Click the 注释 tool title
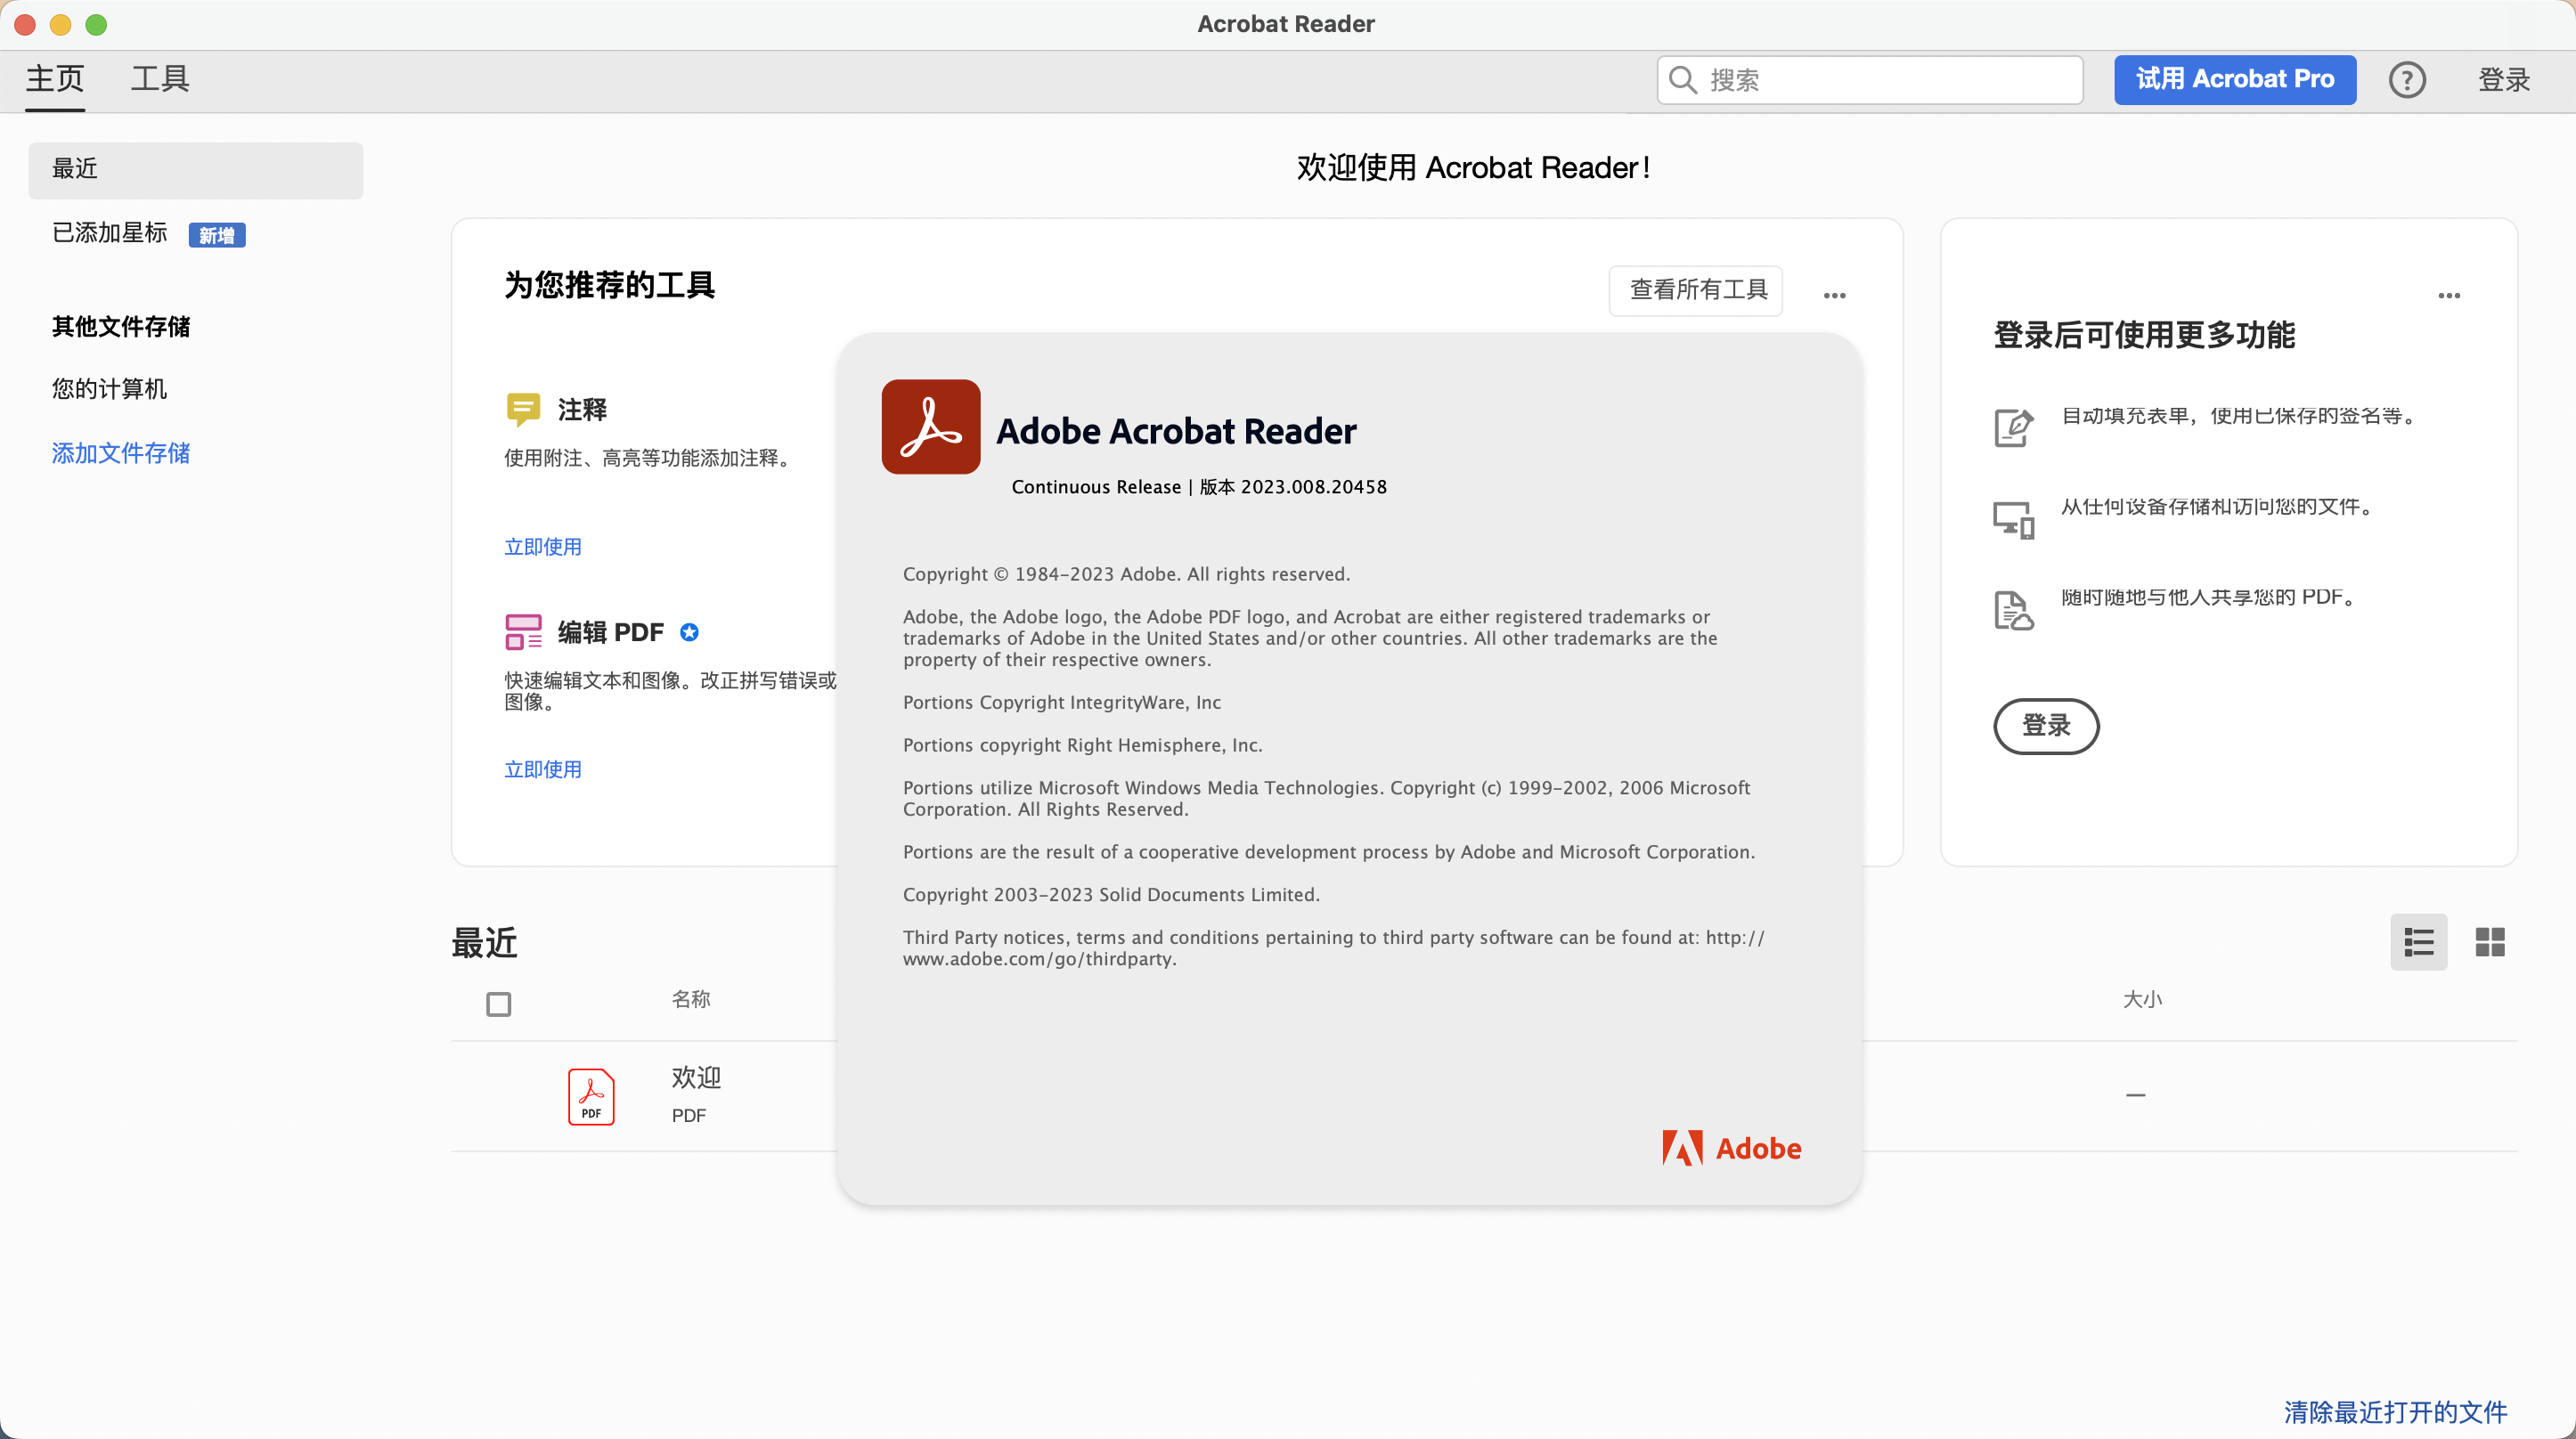Screen dimensions: 2576x1439 (x=582, y=409)
